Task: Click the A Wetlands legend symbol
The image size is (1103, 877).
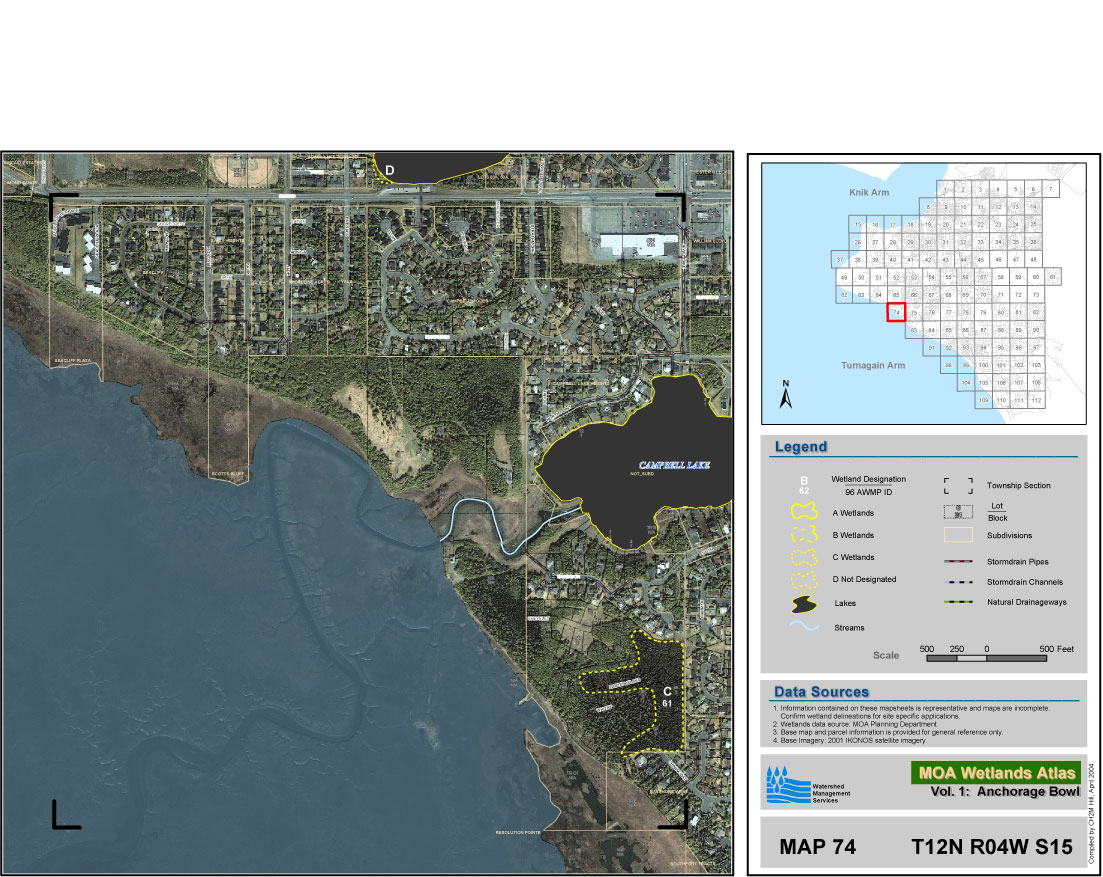Action: click(x=803, y=512)
